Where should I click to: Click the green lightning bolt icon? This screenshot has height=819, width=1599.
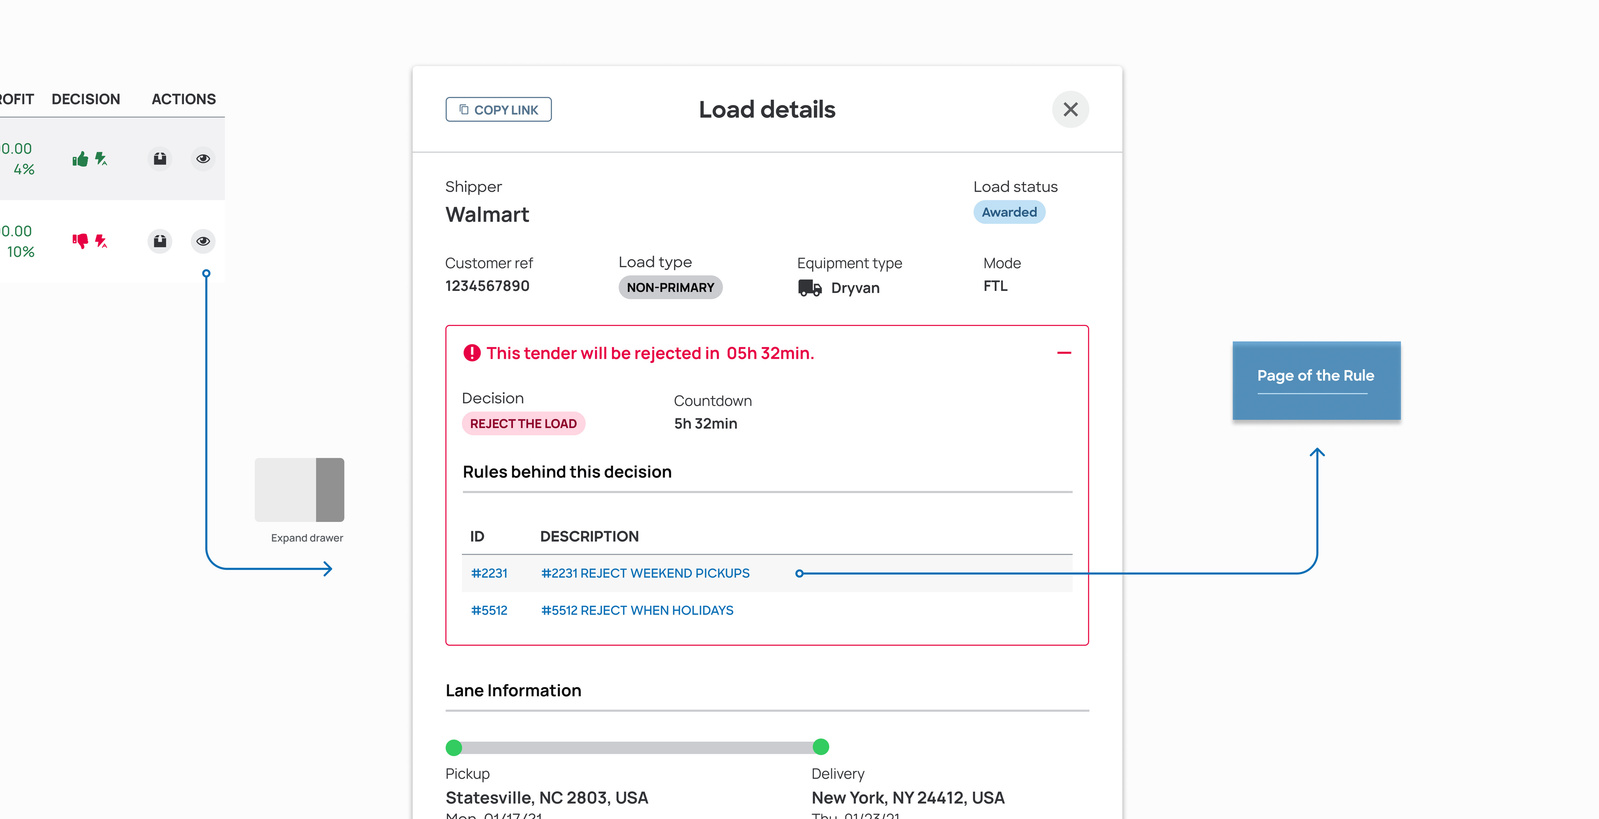101,159
